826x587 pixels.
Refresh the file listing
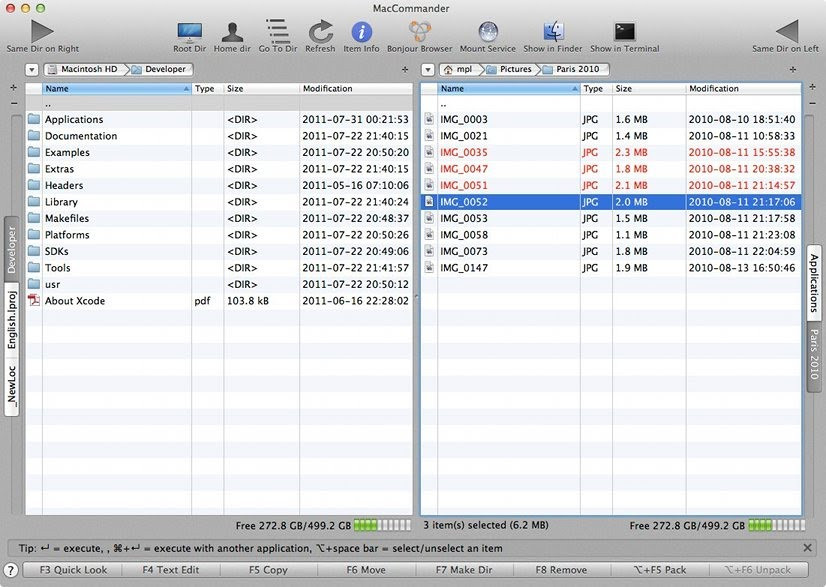tap(320, 32)
